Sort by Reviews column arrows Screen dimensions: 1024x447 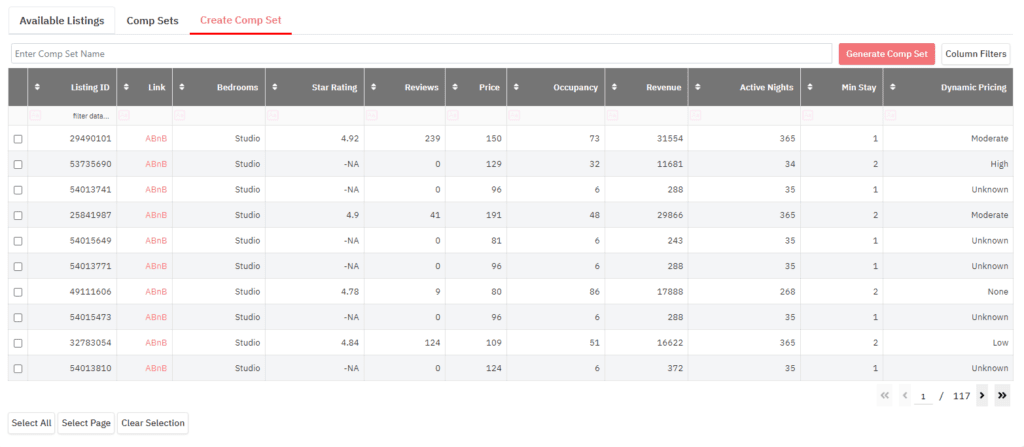(374, 88)
